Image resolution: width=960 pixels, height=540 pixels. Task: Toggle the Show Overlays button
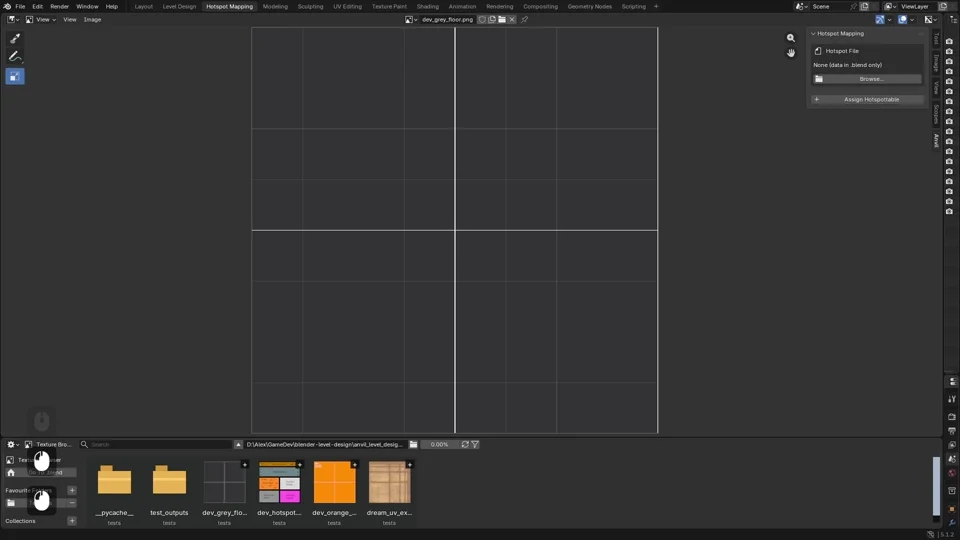[x=902, y=20]
